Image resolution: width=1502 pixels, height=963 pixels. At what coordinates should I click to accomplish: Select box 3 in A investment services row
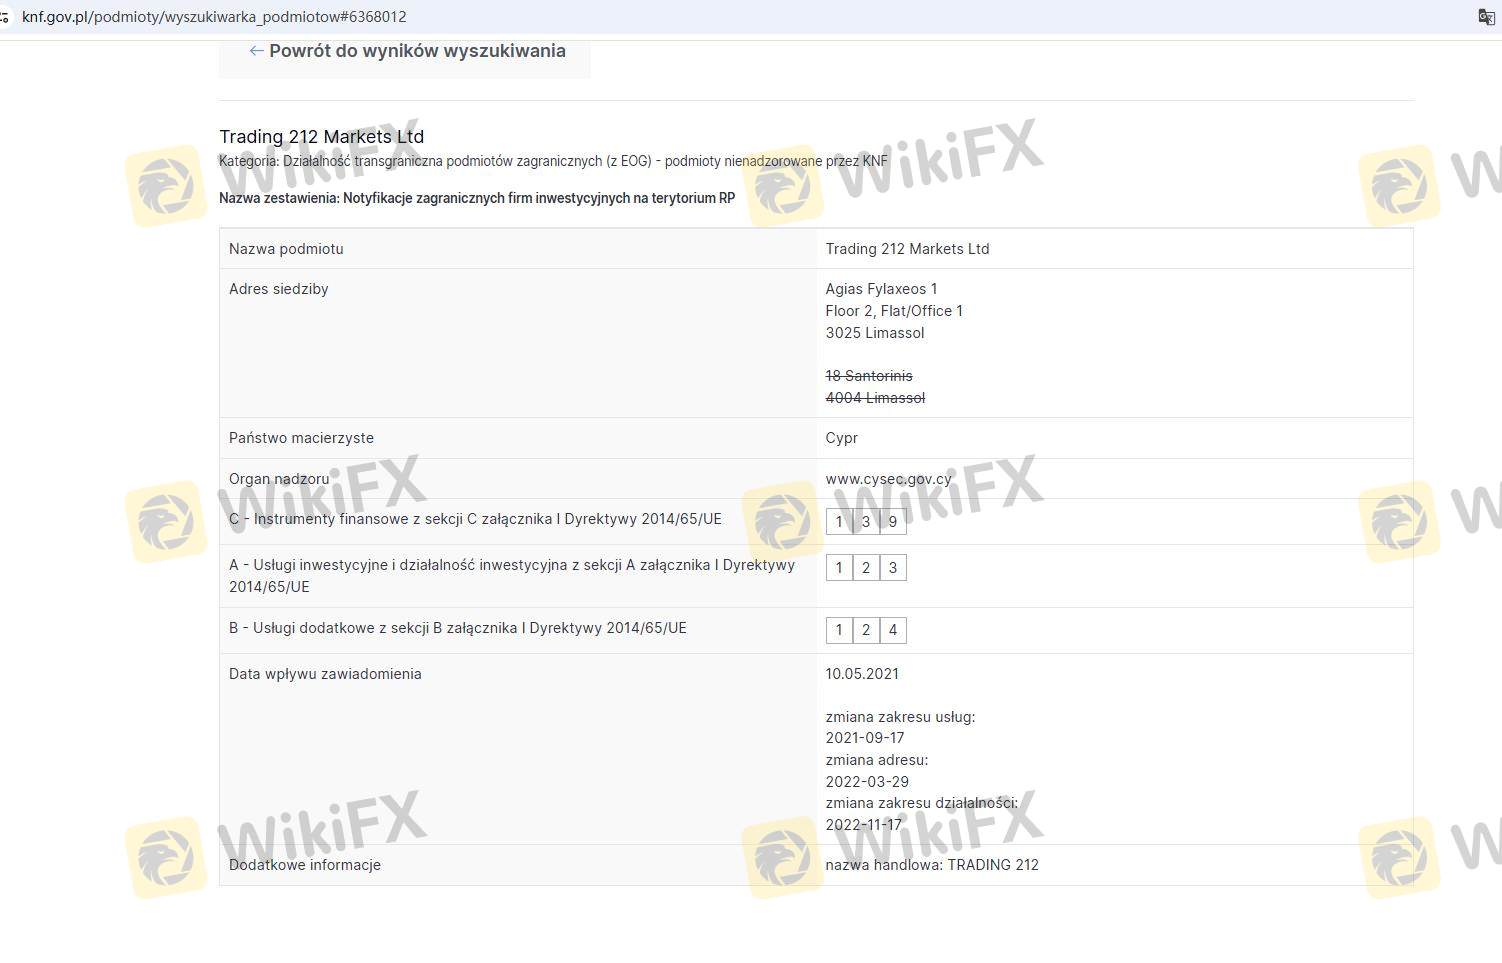pos(893,568)
